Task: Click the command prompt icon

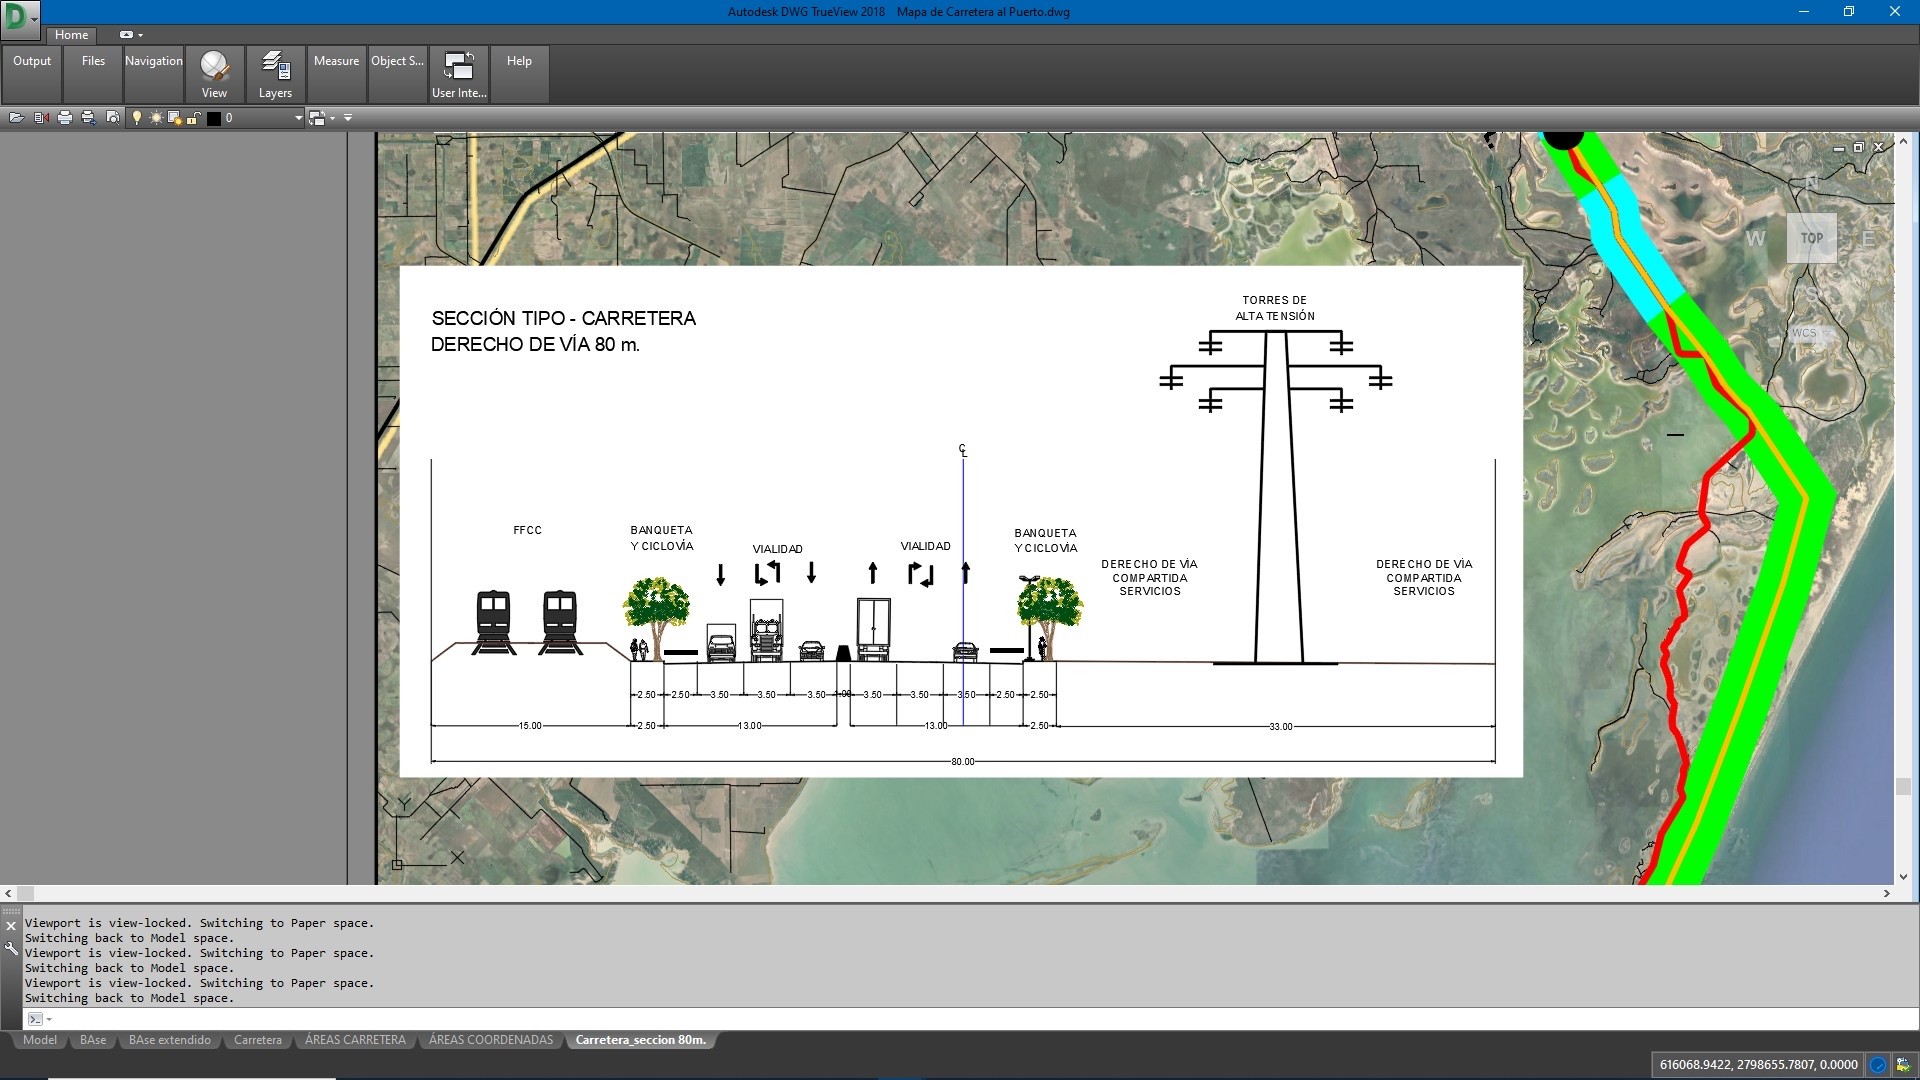Action: coord(35,1019)
